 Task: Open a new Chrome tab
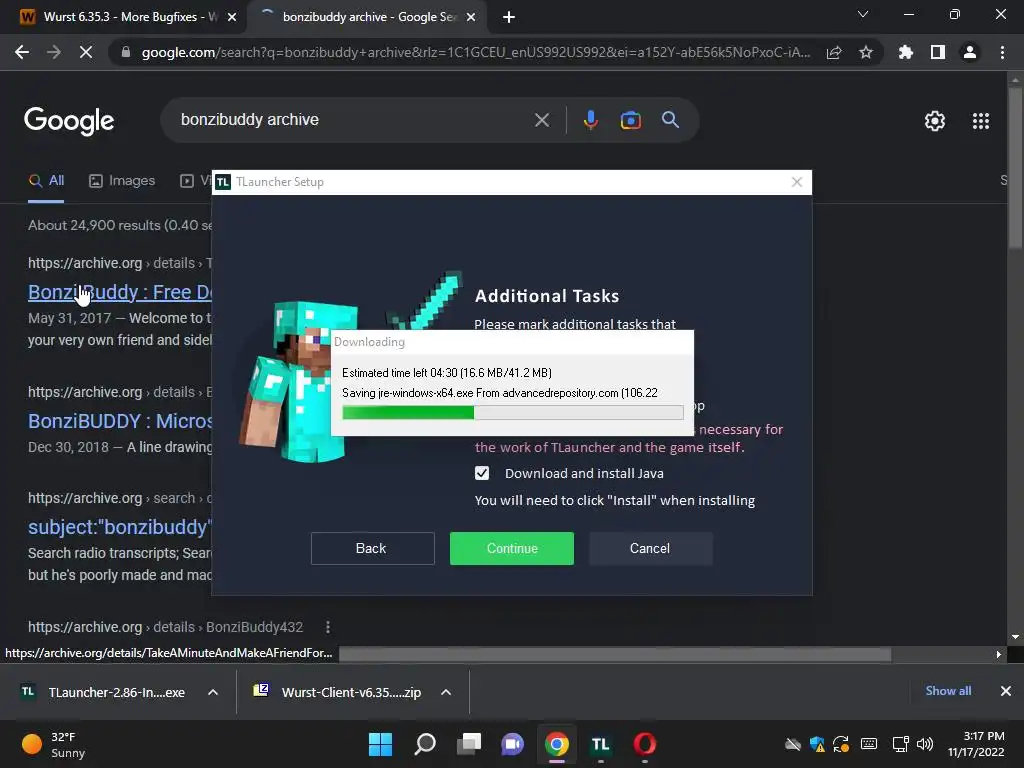pyautogui.click(x=509, y=17)
